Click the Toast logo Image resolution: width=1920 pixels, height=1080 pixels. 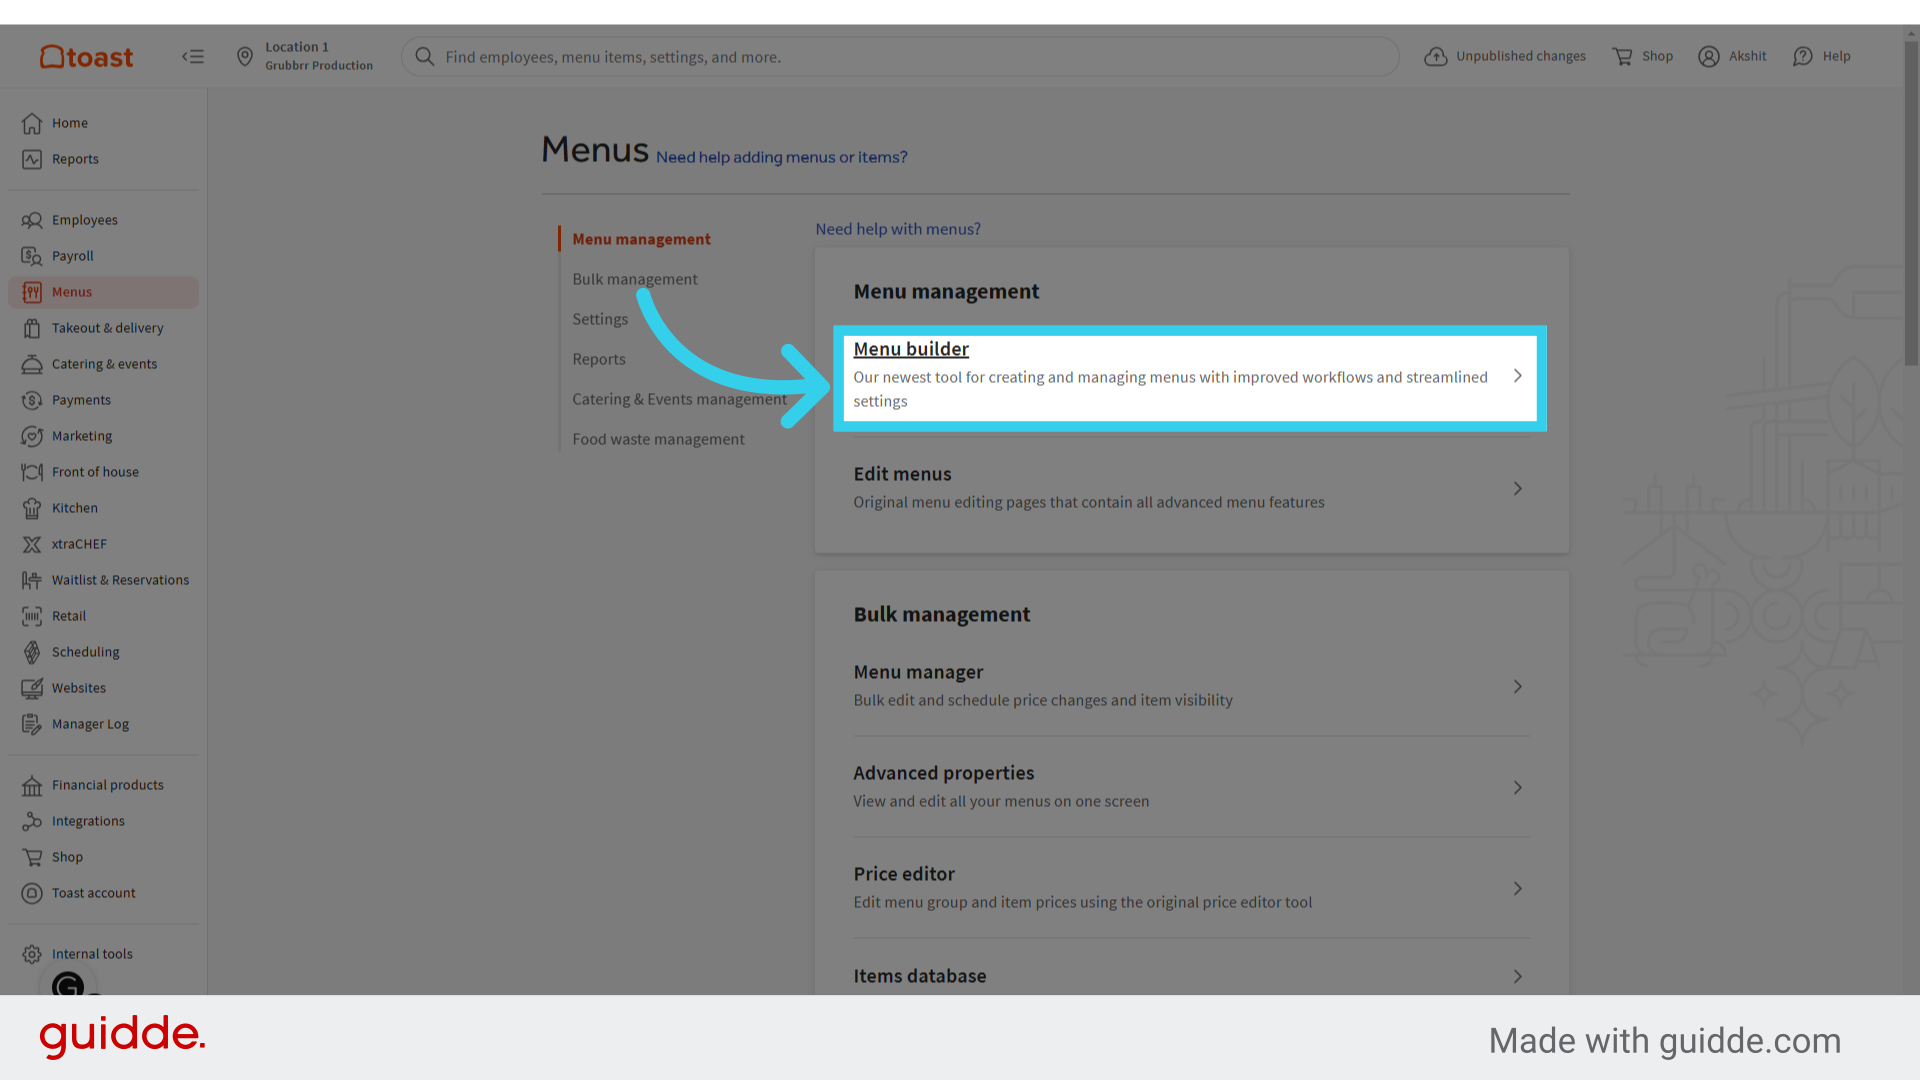pos(86,57)
